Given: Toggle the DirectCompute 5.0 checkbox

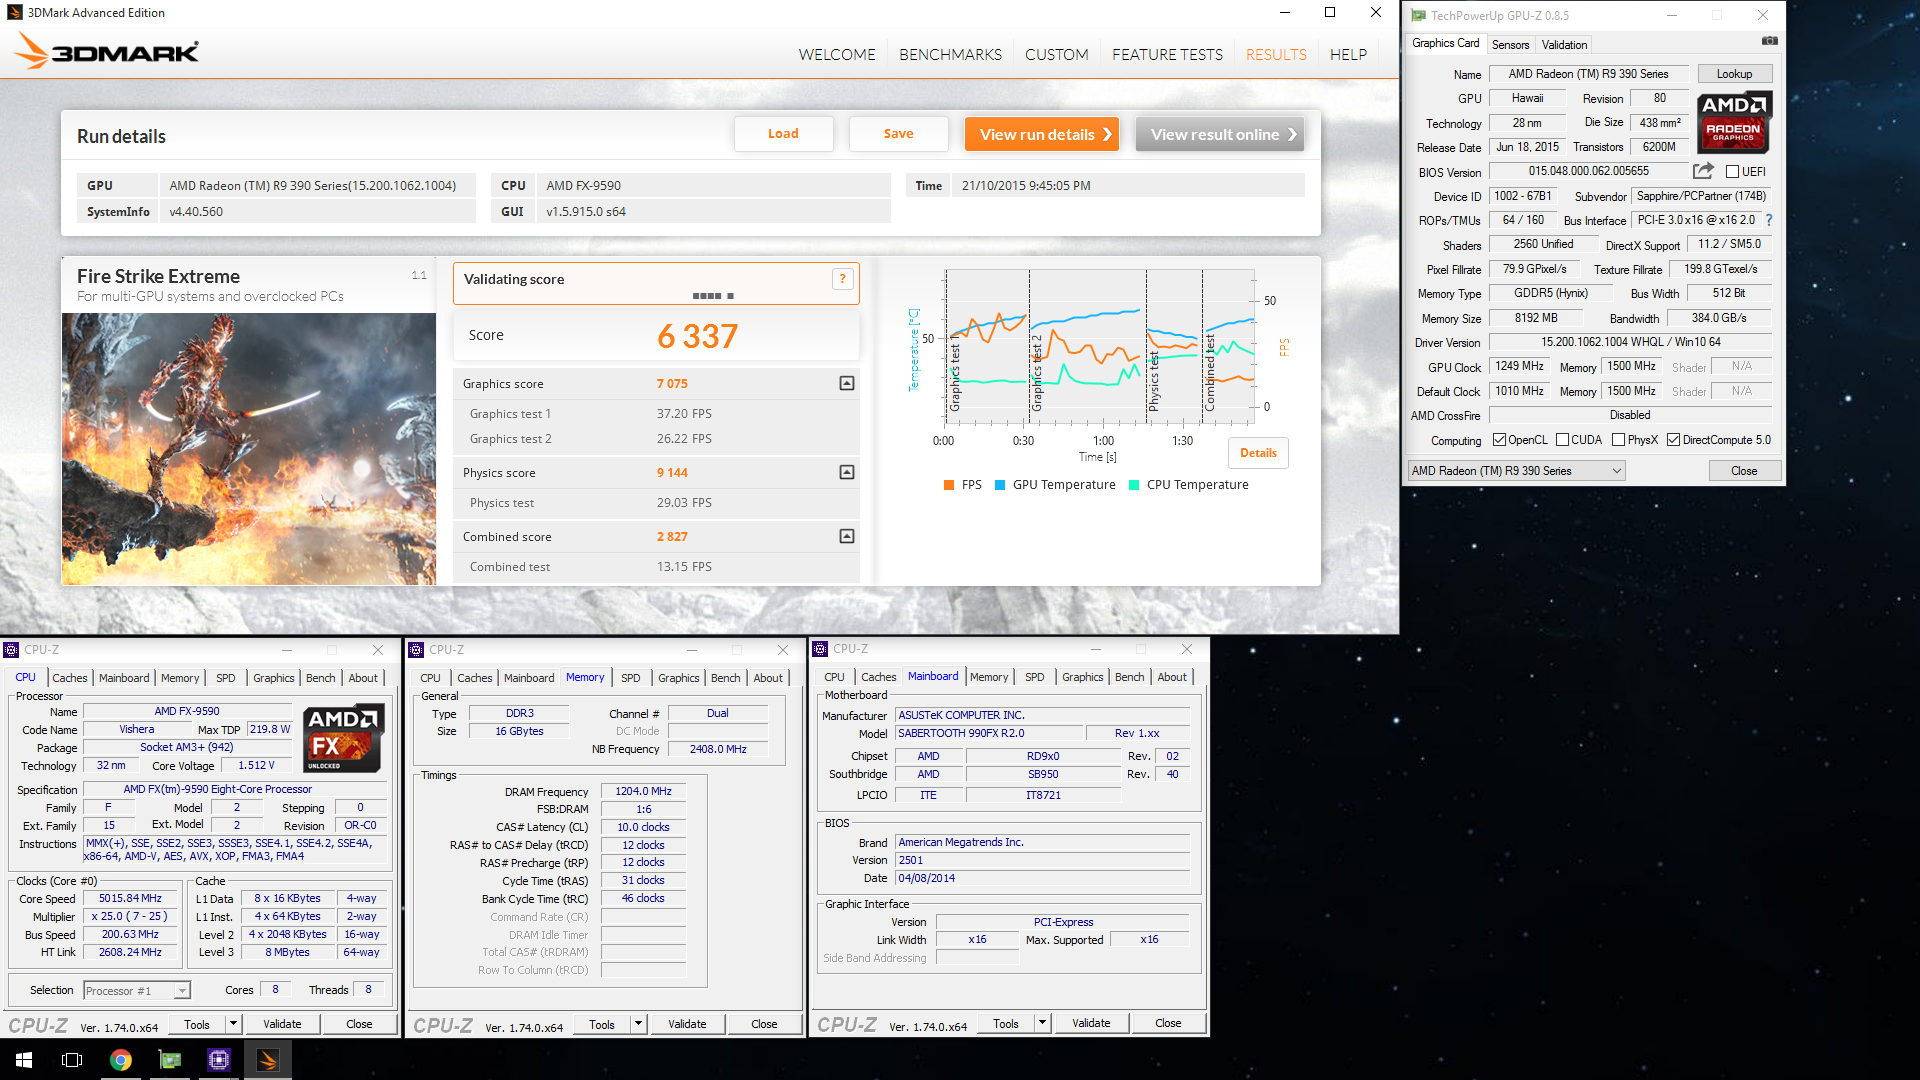Looking at the screenshot, I should [x=1673, y=440].
